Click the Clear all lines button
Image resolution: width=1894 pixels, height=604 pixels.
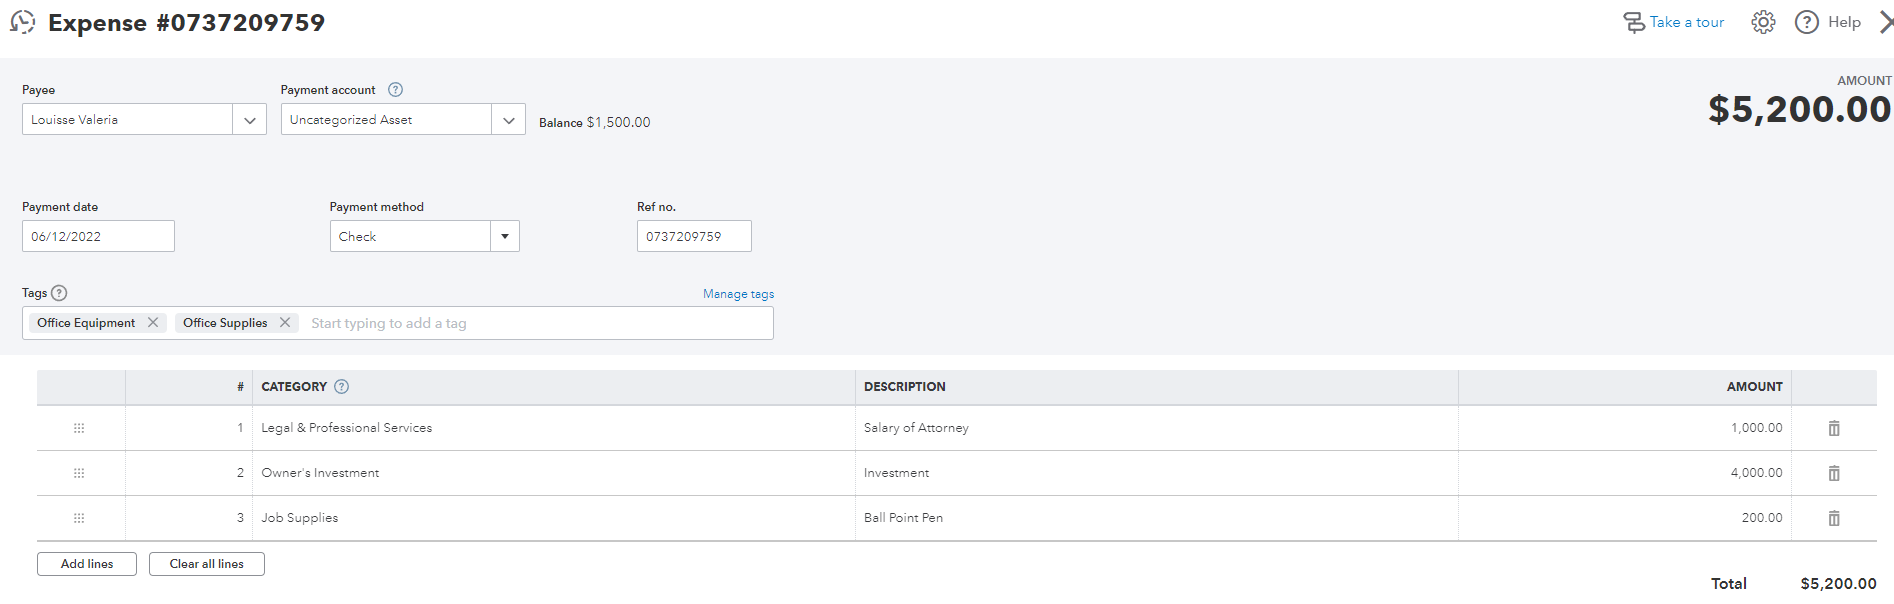pos(207,564)
